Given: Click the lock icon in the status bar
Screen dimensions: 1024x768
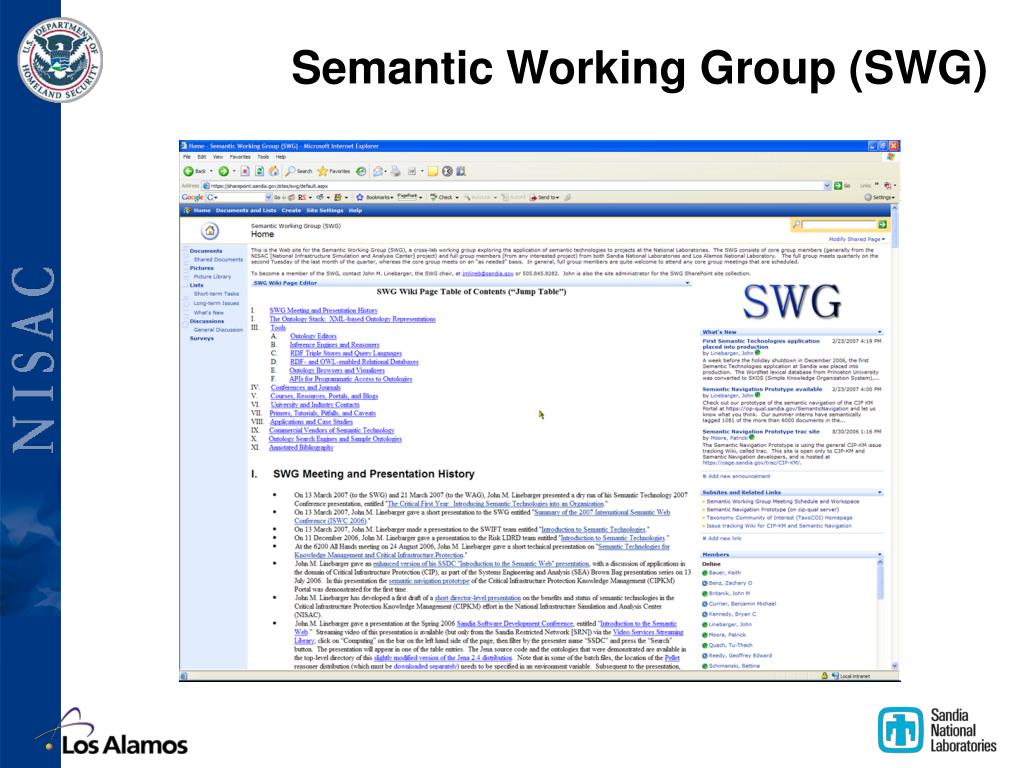Looking at the screenshot, I should (824, 676).
